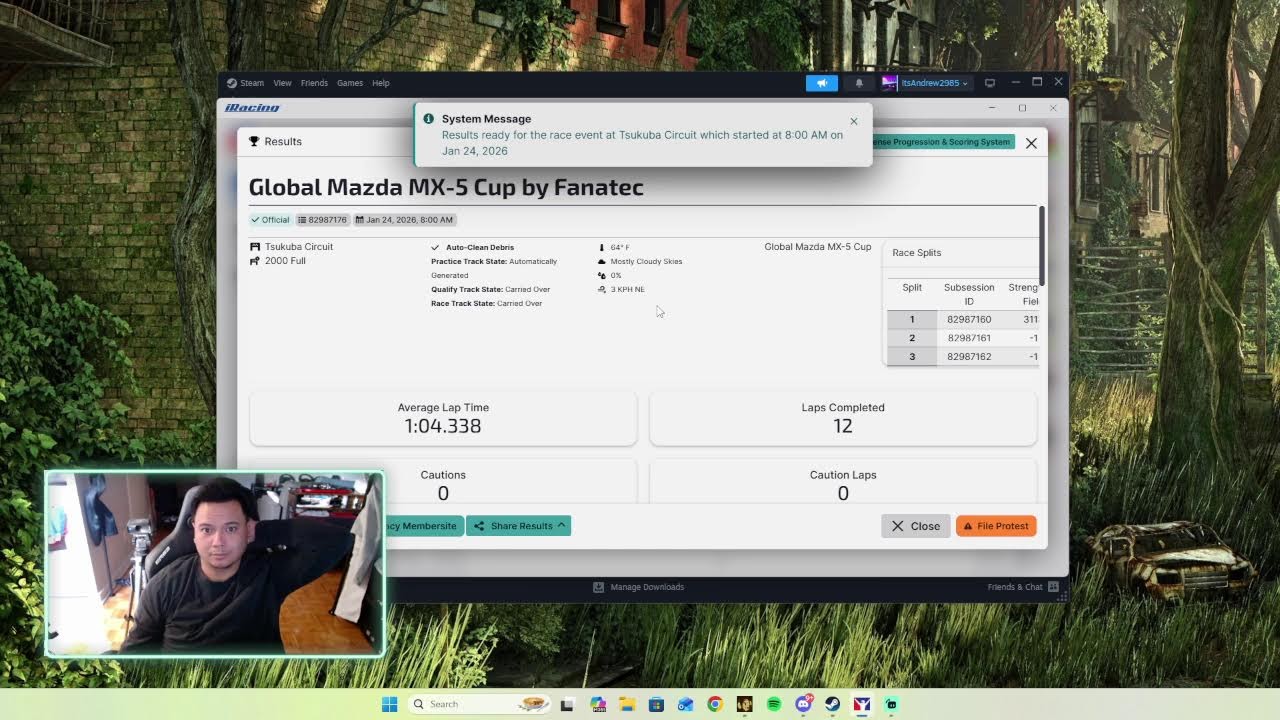Click the Caution Laps stat card

point(843,483)
